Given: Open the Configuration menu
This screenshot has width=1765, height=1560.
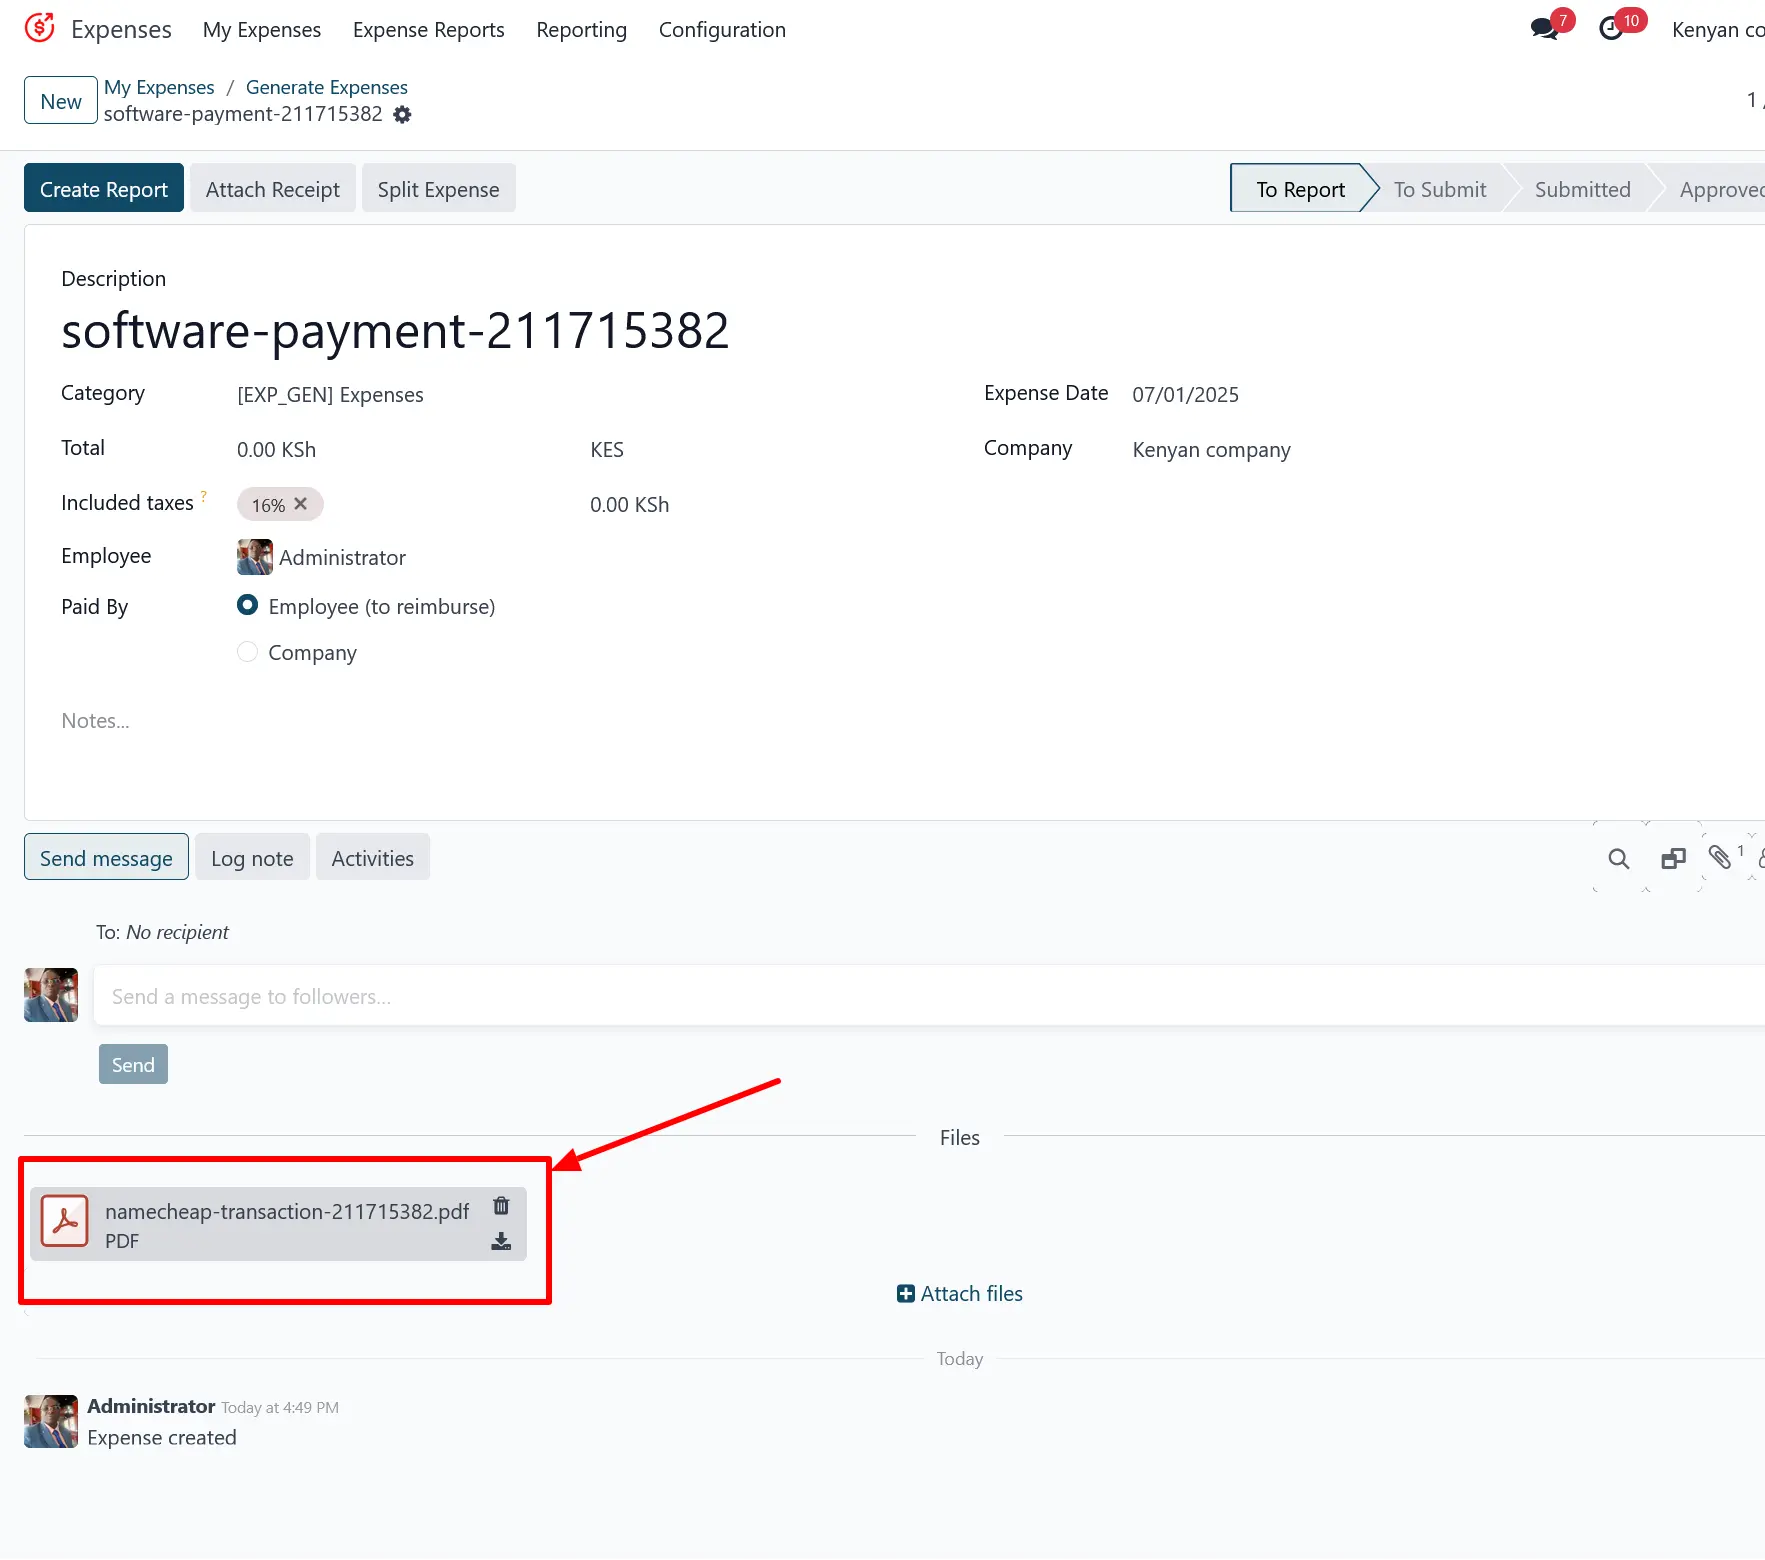Looking at the screenshot, I should coord(721,30).
